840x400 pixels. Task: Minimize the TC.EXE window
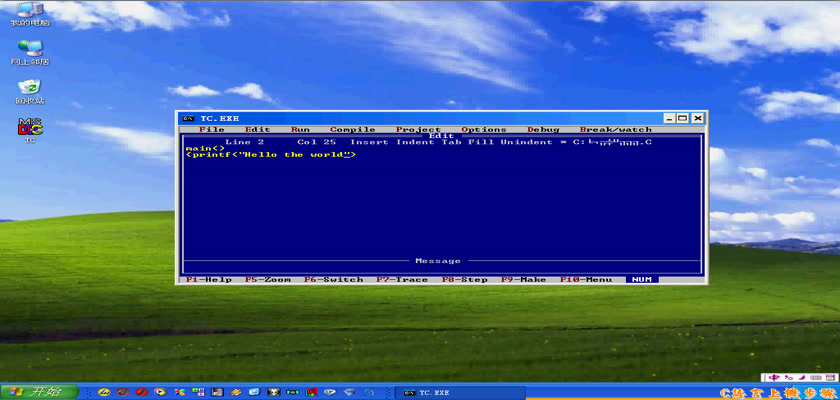(670, 118)
